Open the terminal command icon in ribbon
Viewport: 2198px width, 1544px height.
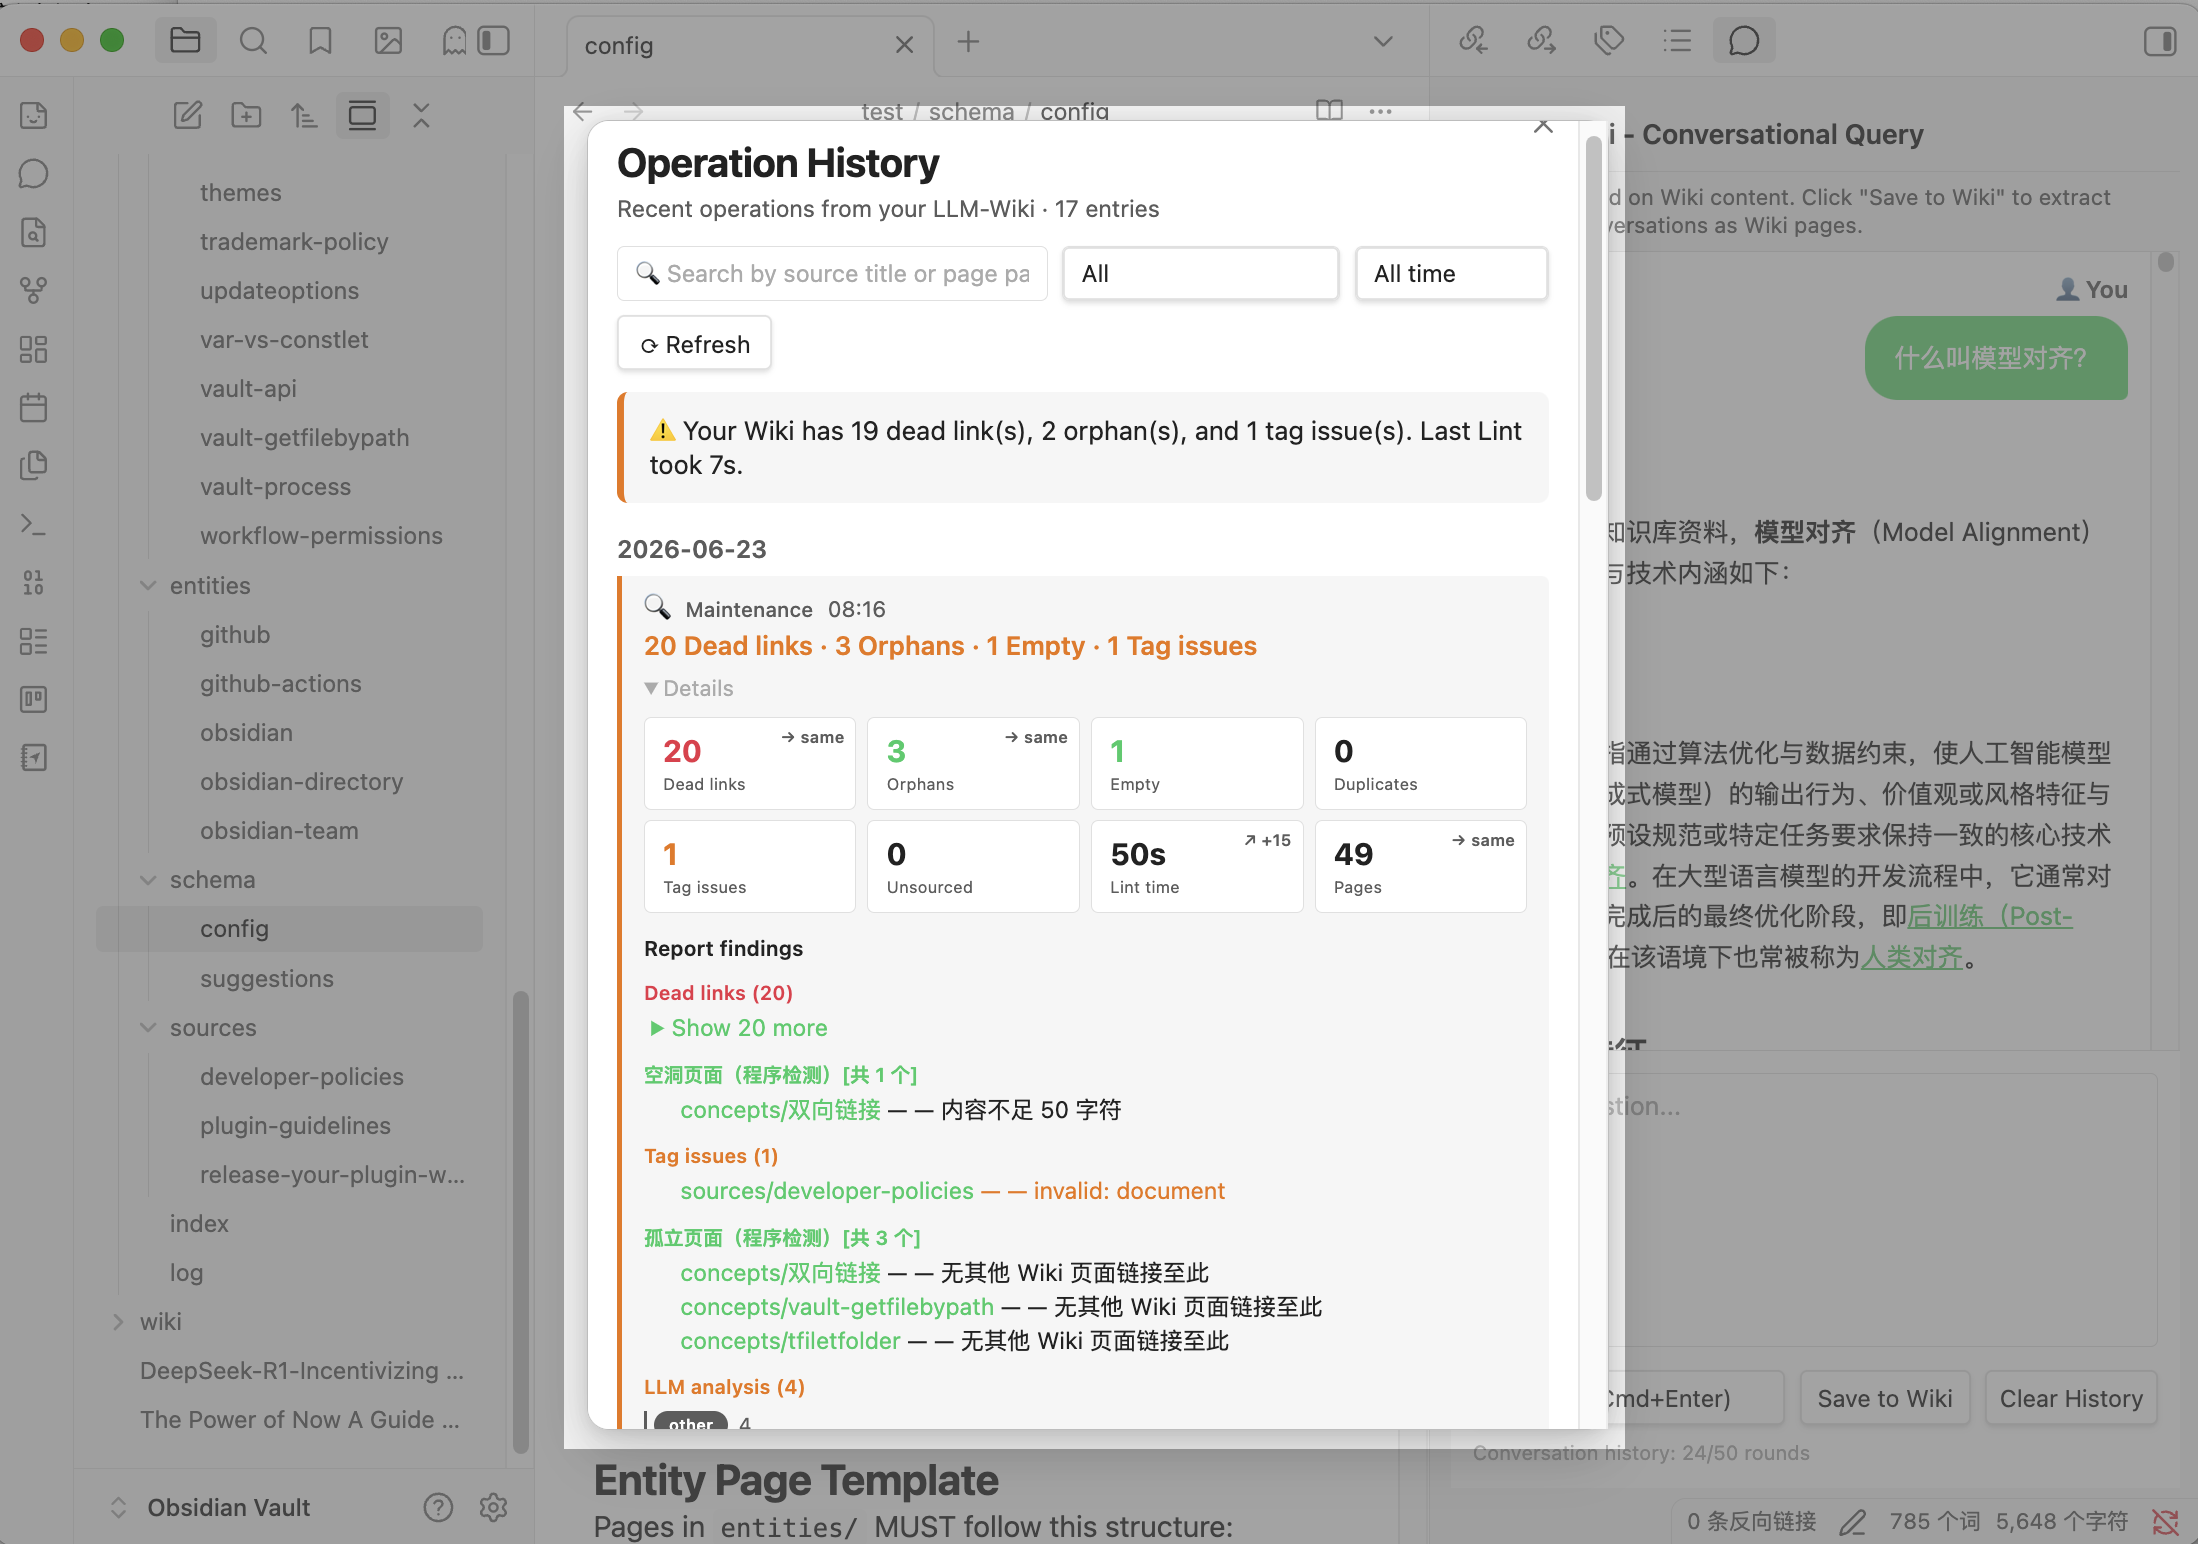point(33,524)
